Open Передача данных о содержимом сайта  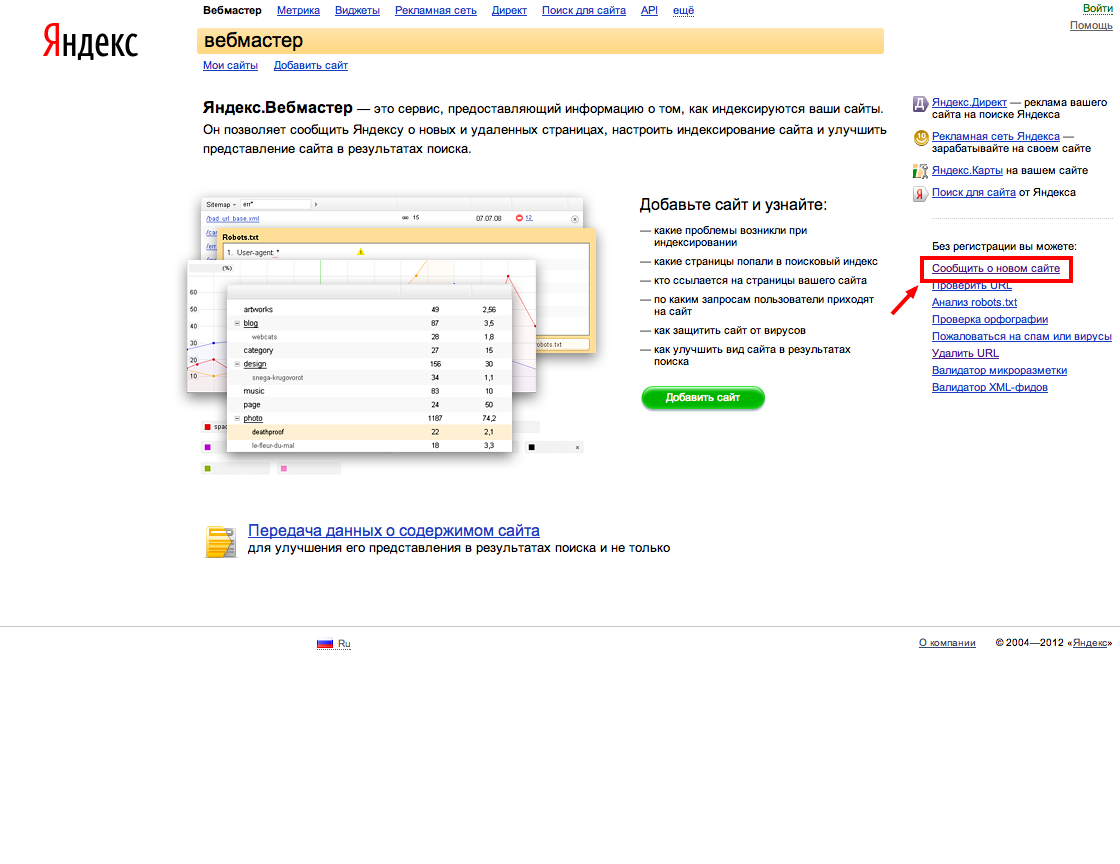click(x=394, y=531)
